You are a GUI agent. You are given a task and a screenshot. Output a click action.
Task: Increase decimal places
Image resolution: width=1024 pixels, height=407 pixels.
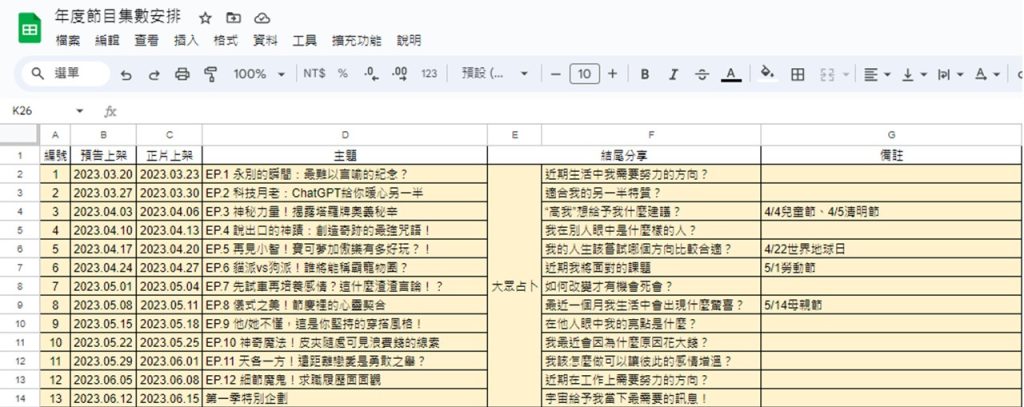(x=400, y=74)
